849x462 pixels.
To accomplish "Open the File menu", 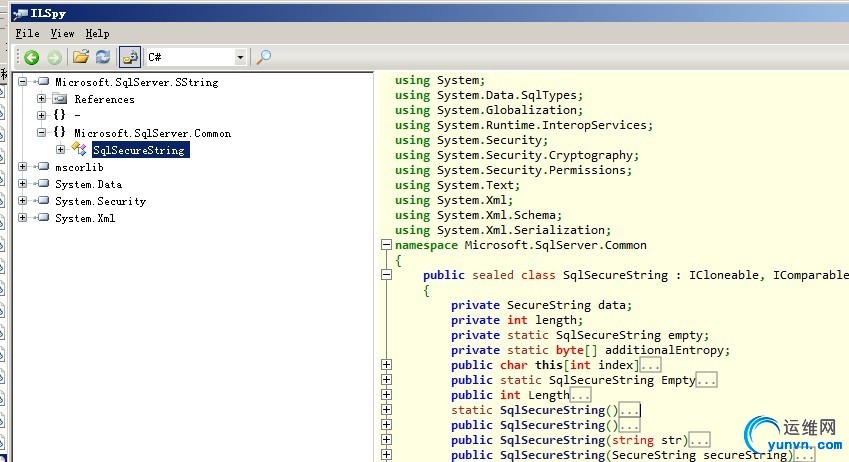I will tap(27, 33).
